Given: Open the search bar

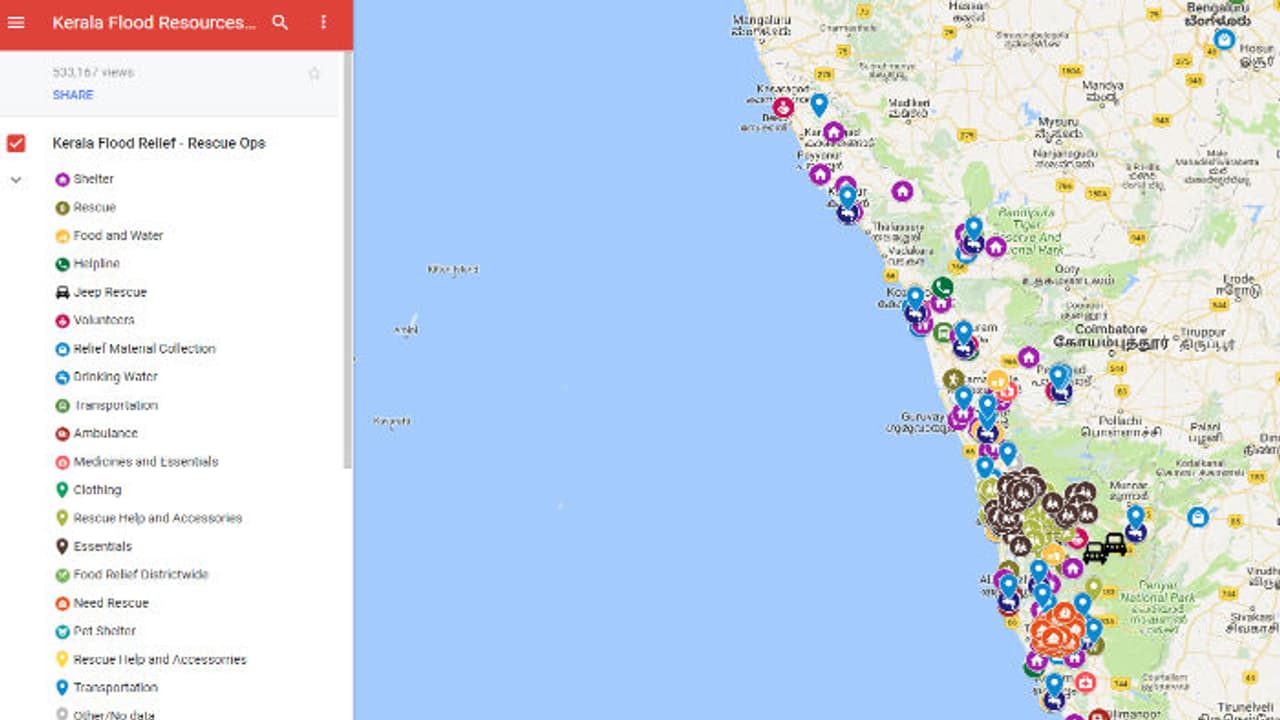Looking at the screenshot, I should pyautogui.click(x=281, y=21).
